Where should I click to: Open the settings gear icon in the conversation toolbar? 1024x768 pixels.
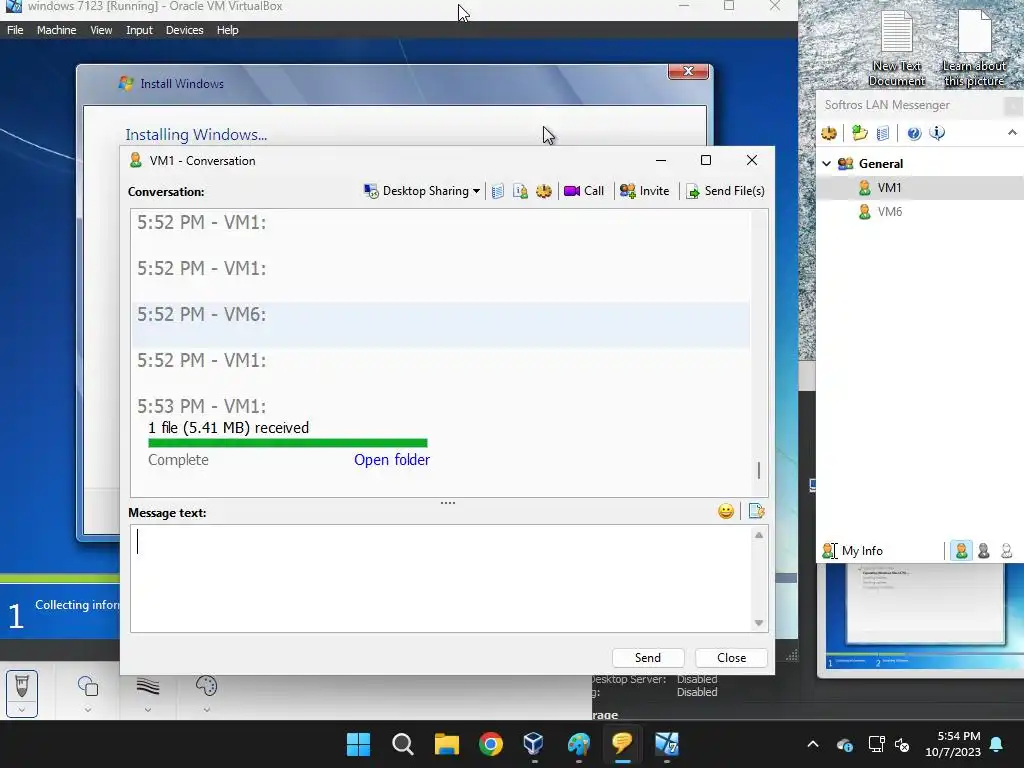544,191
